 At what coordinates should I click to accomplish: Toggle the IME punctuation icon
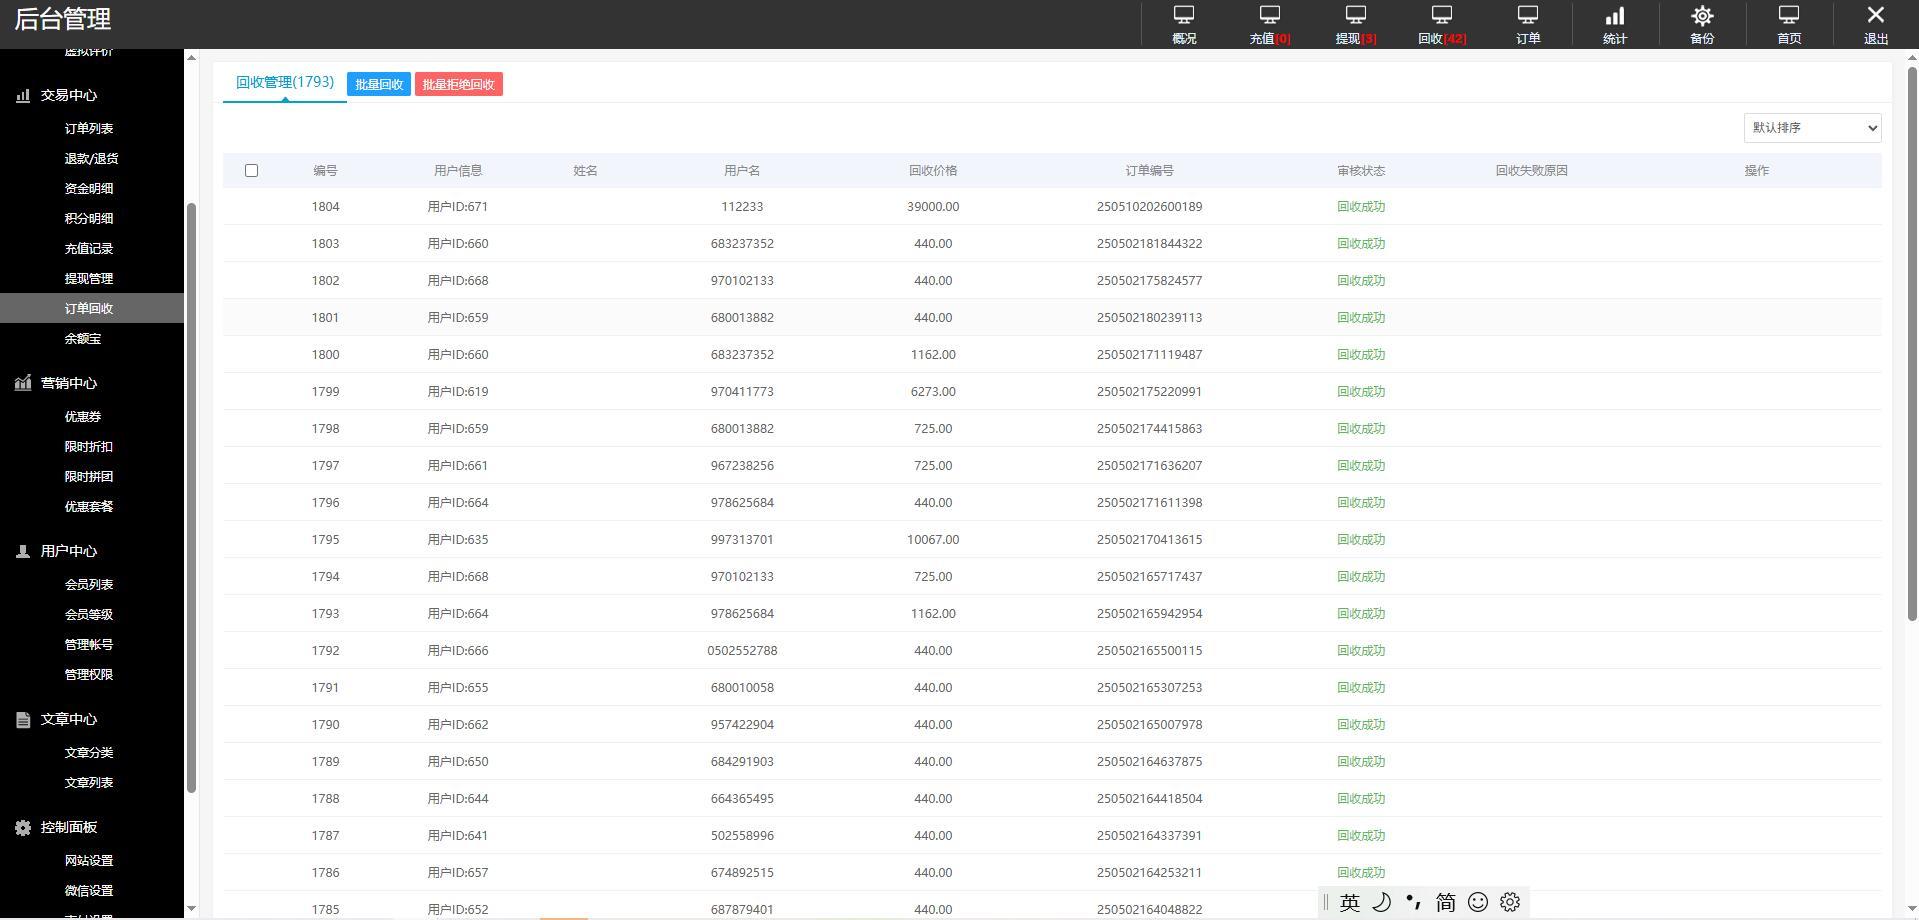(1413, 902)
